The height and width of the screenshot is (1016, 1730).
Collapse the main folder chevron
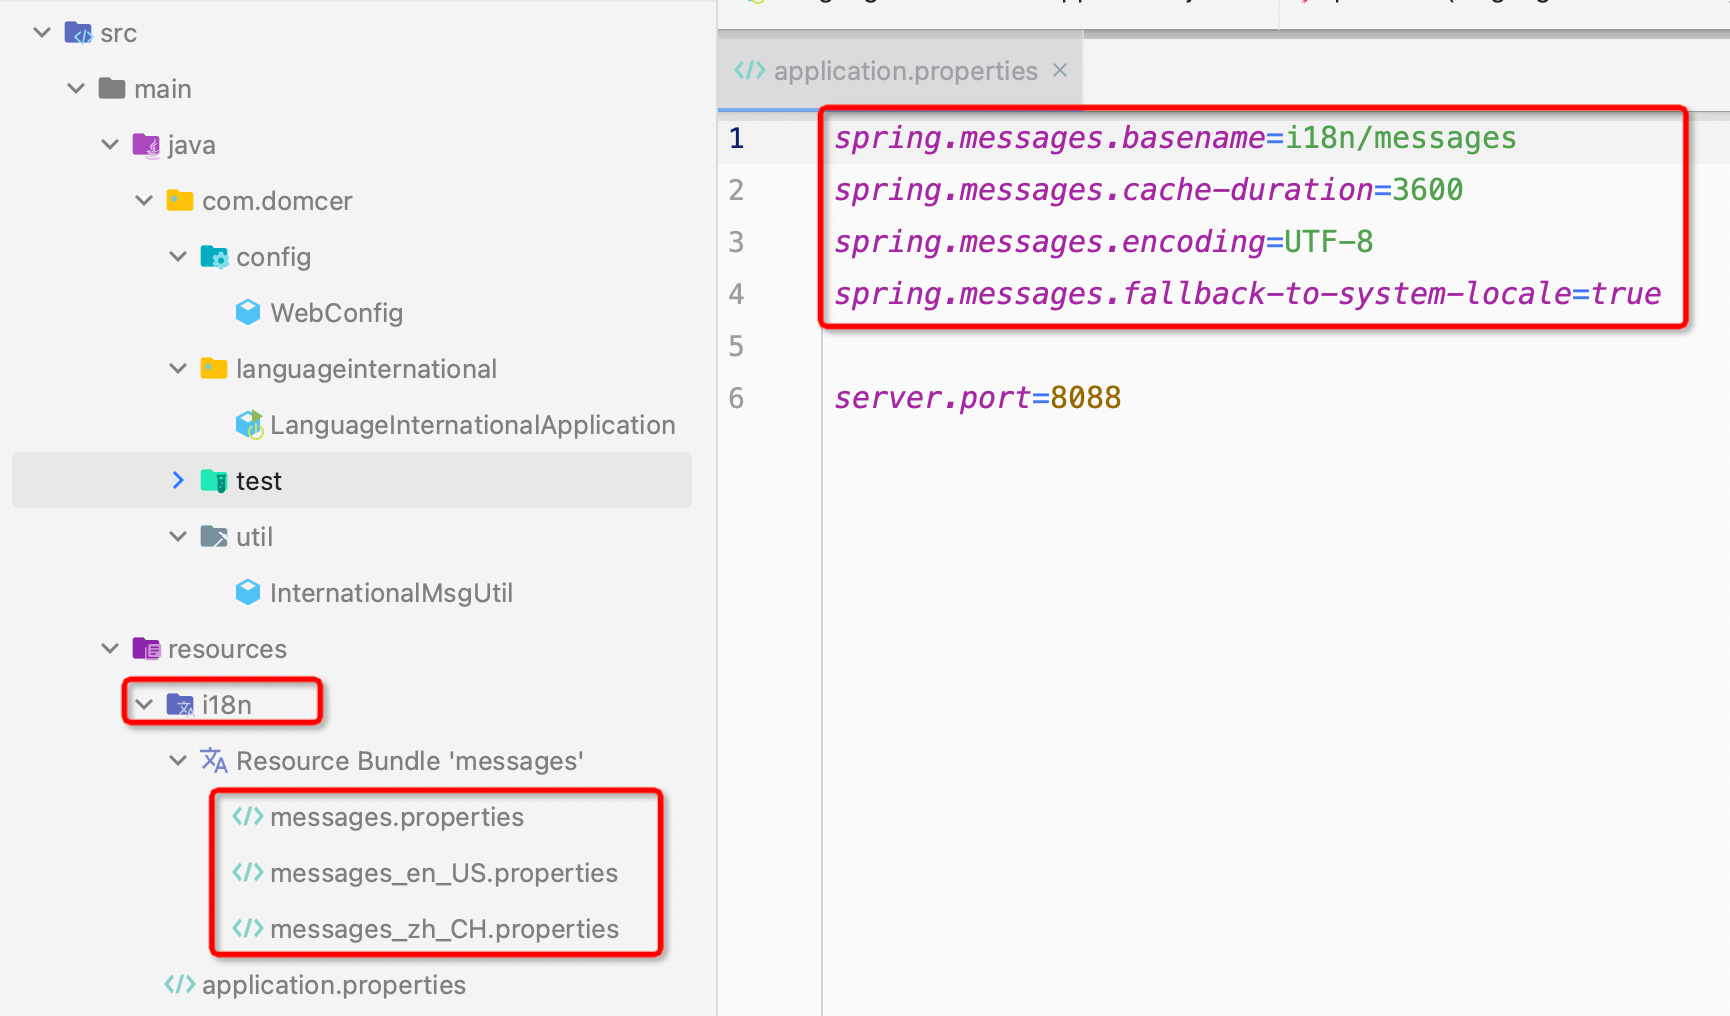(x=76, y=89)
